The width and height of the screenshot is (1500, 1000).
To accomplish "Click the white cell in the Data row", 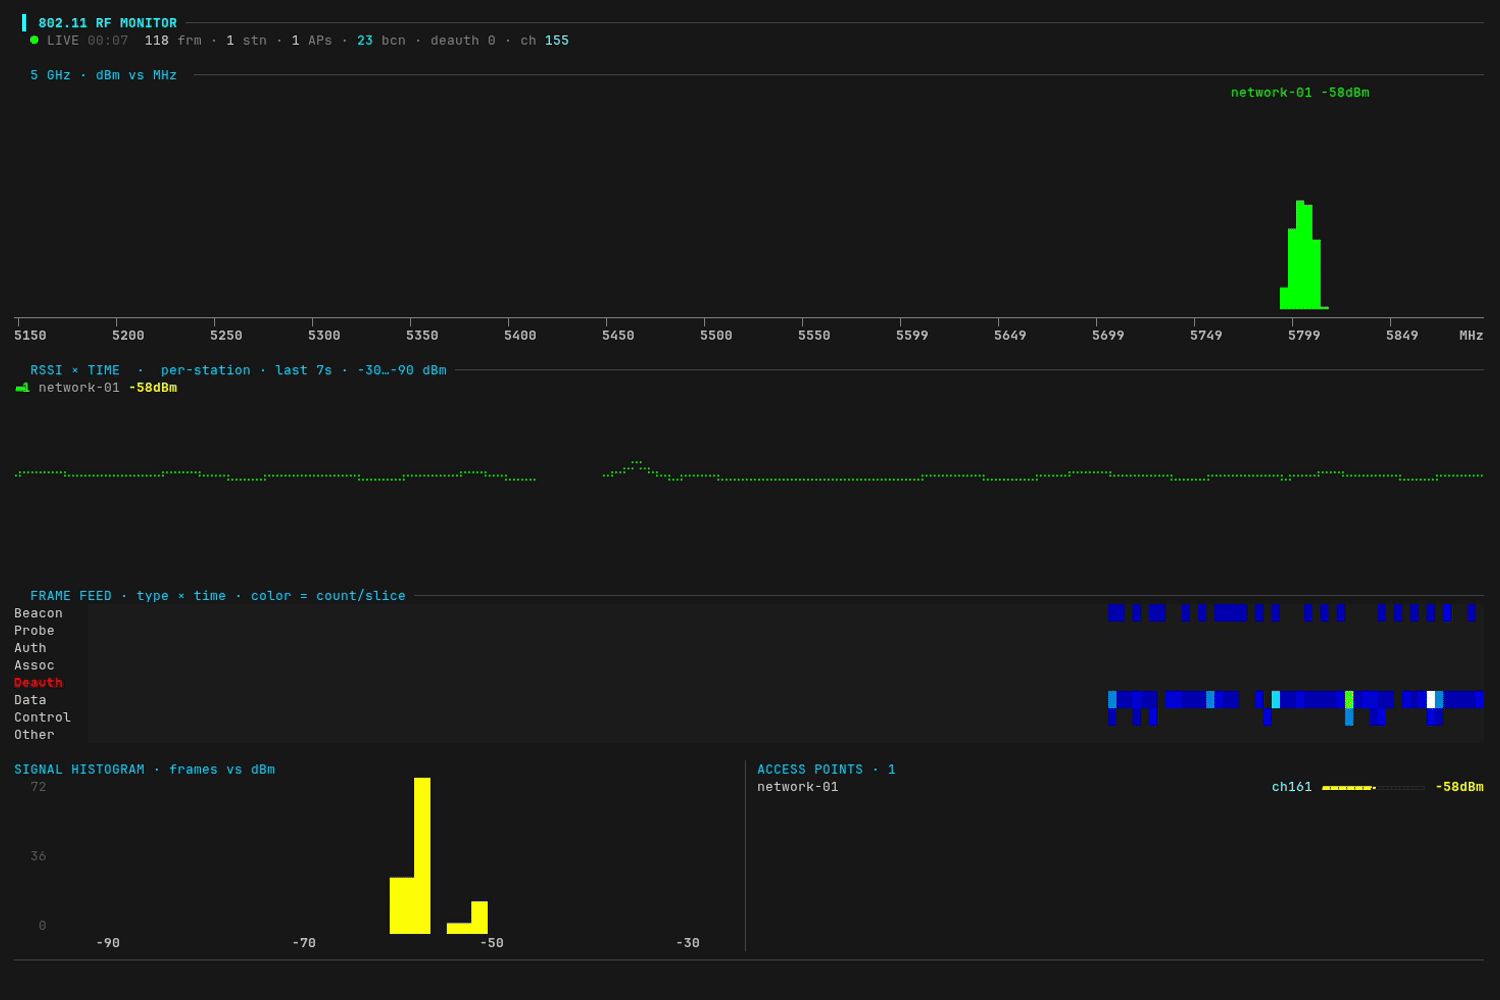I will click(1431, 700).
